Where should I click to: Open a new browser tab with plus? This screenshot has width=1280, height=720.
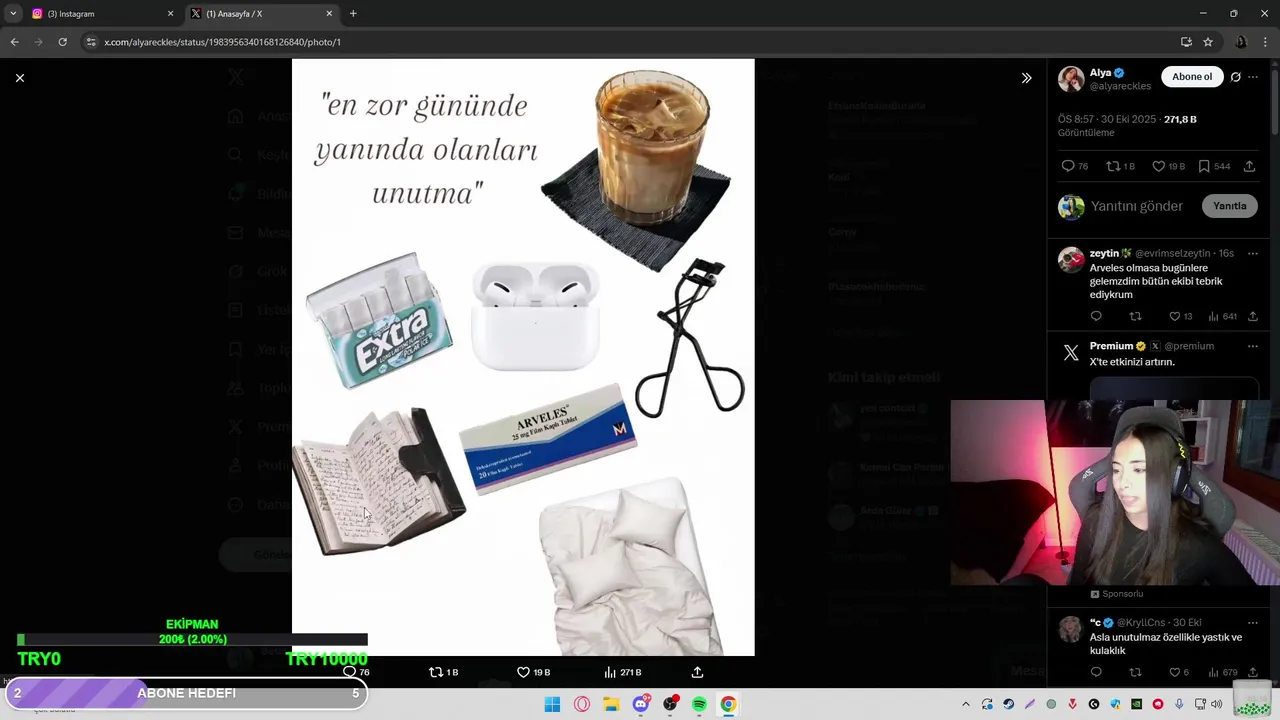[353, 14]
